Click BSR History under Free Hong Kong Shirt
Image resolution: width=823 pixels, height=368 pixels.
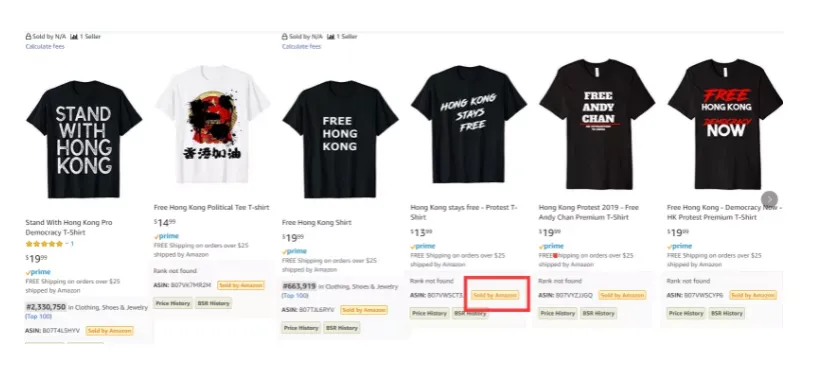342,328
